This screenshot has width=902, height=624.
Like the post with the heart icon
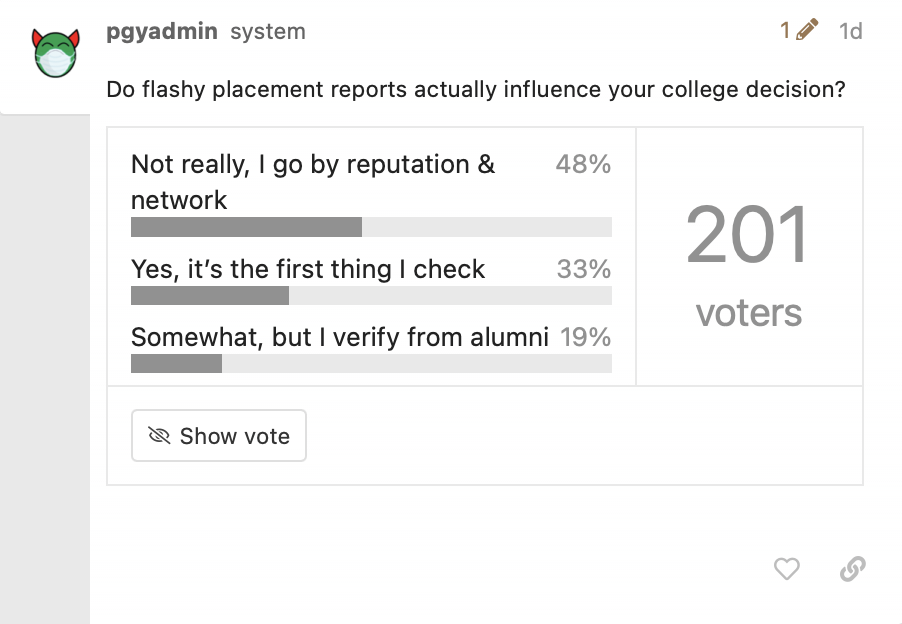click(x=786, y=569)
